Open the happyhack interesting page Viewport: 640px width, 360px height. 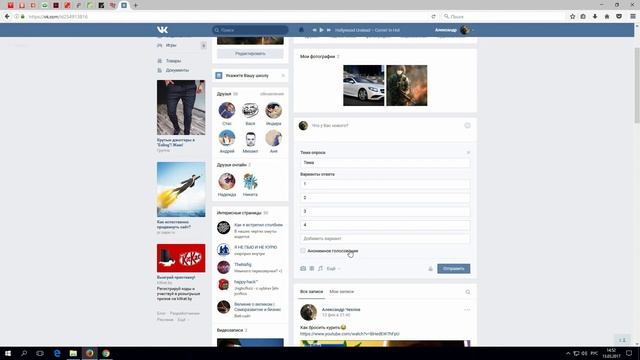click(x=246, y=282)
